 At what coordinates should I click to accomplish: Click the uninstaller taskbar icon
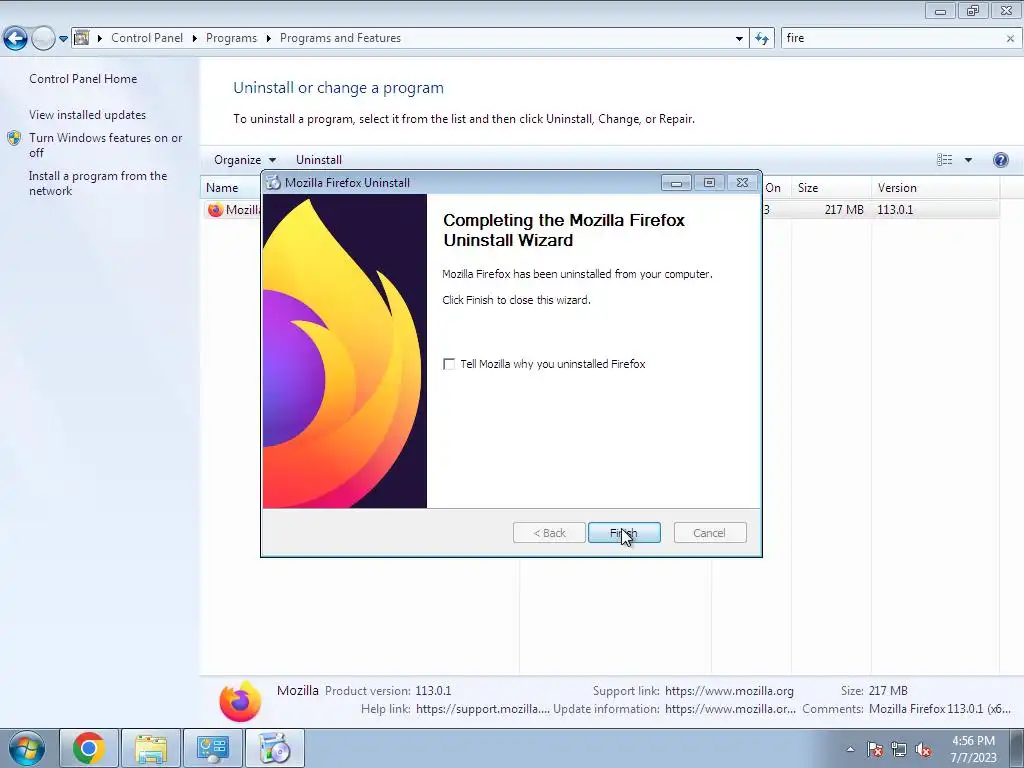(x=275, y=748)
